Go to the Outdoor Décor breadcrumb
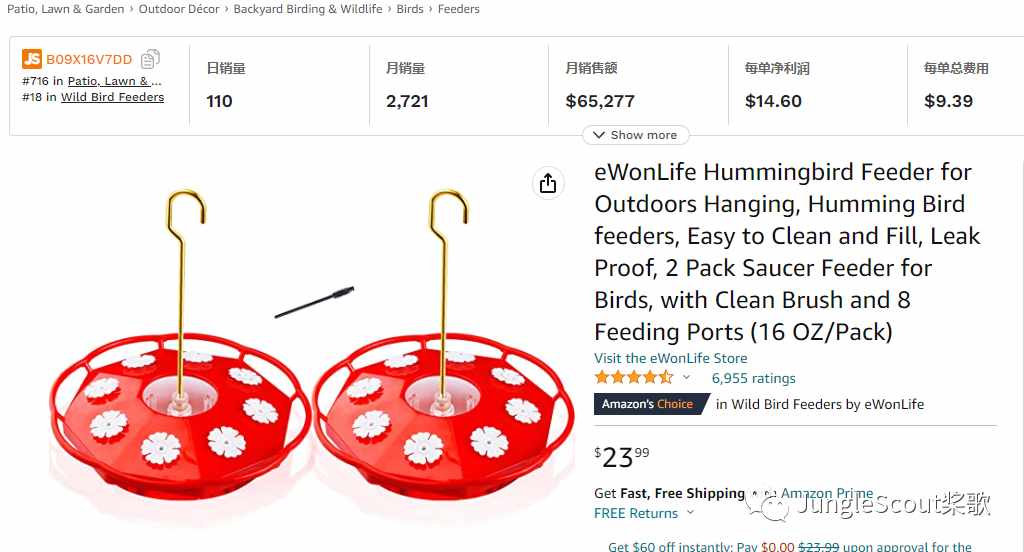This screenshot has width=1024, height=552. [179, 9]
